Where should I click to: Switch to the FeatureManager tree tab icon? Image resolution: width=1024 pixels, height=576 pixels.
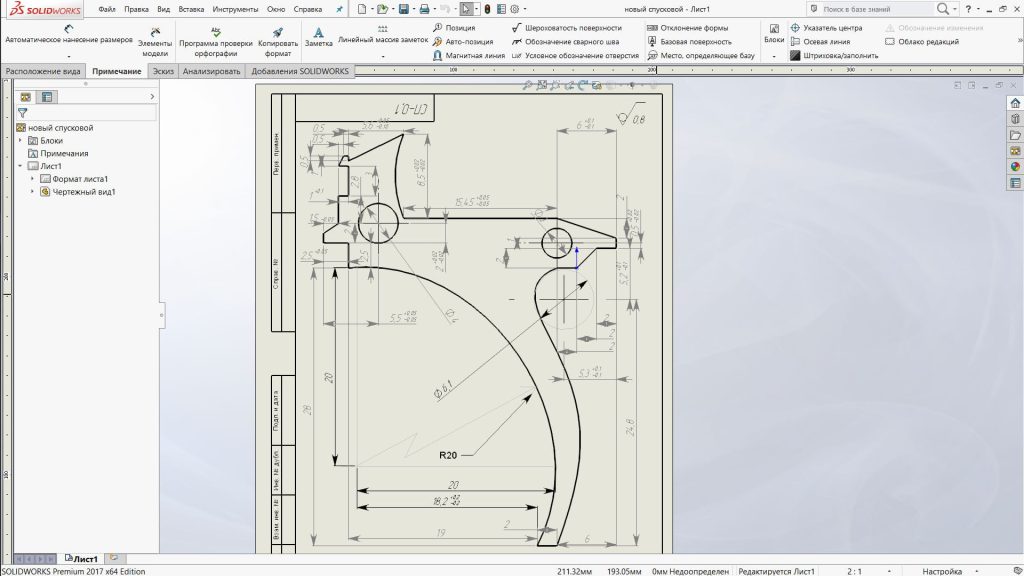point(25,97)
